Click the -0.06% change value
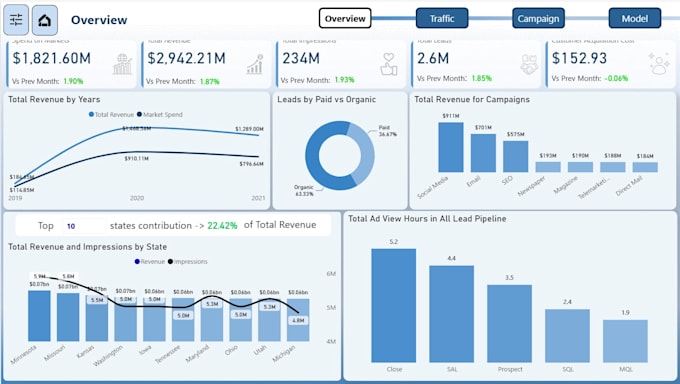 click(x=616, y=79)
